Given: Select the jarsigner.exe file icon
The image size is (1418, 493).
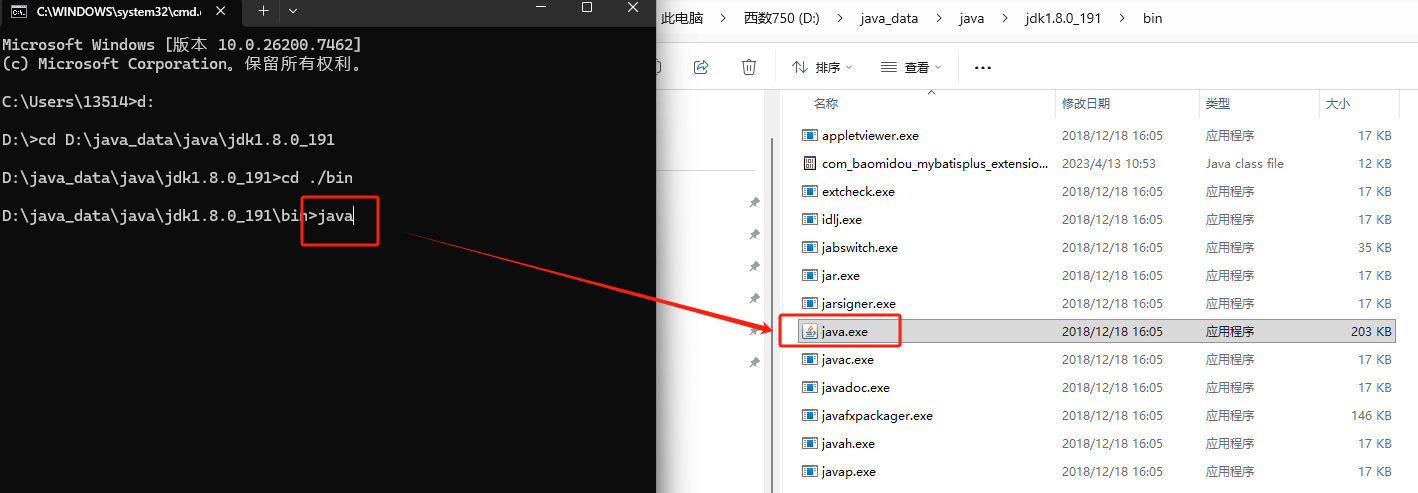Looking at the screenshot, I should coord(810,303).
